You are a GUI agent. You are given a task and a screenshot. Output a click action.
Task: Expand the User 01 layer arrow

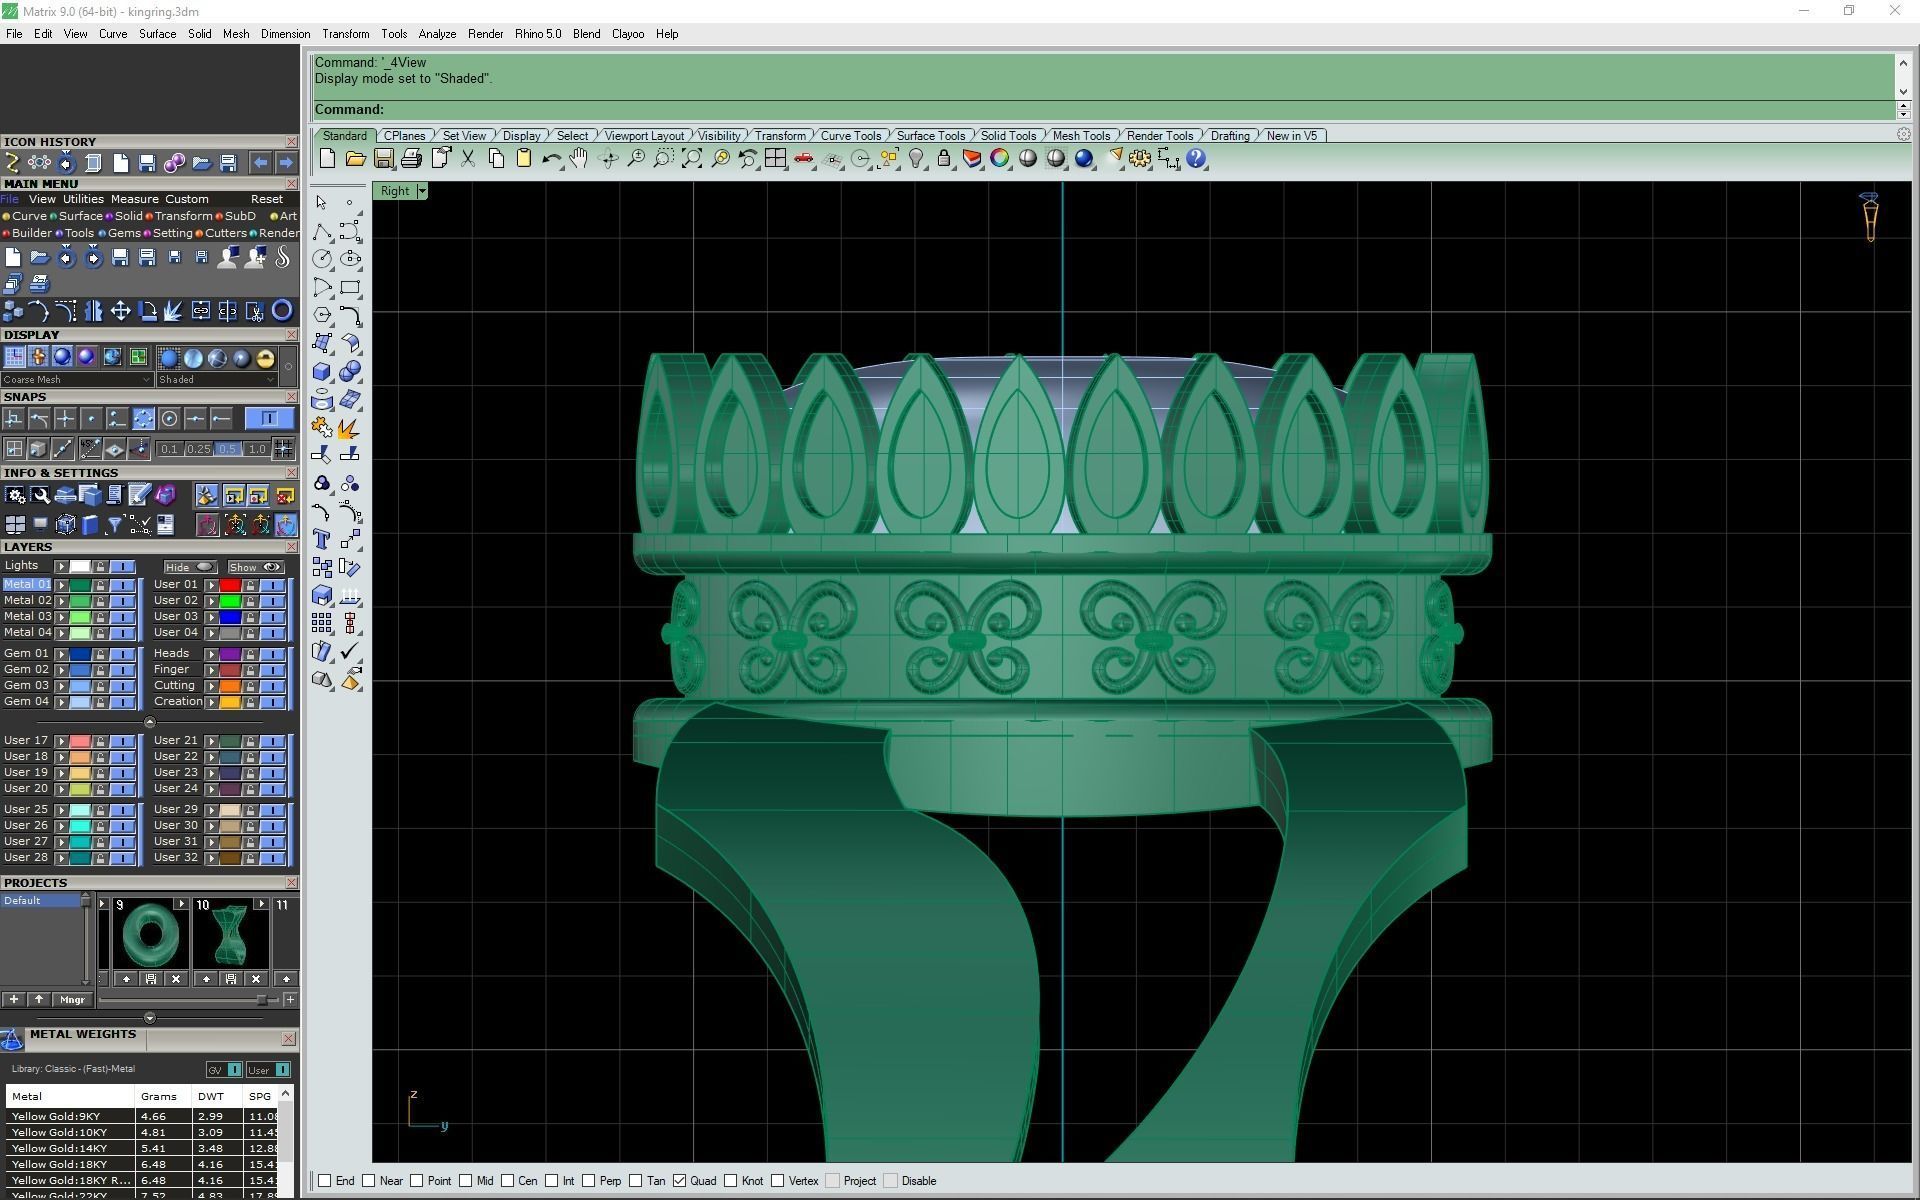tap(211, 585)
